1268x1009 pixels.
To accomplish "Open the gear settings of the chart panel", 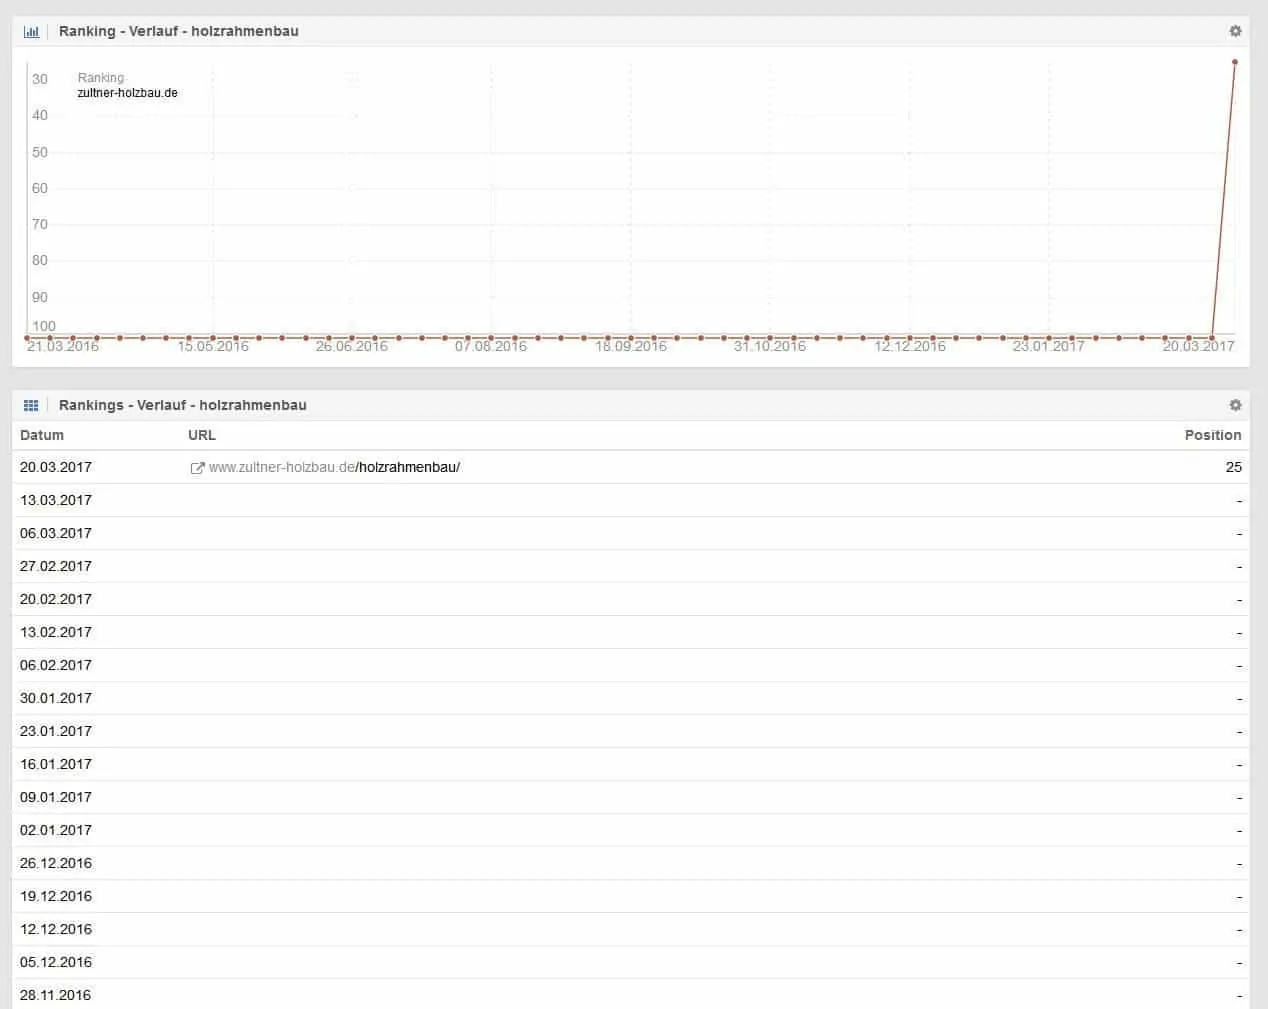I will [1235, 31].
